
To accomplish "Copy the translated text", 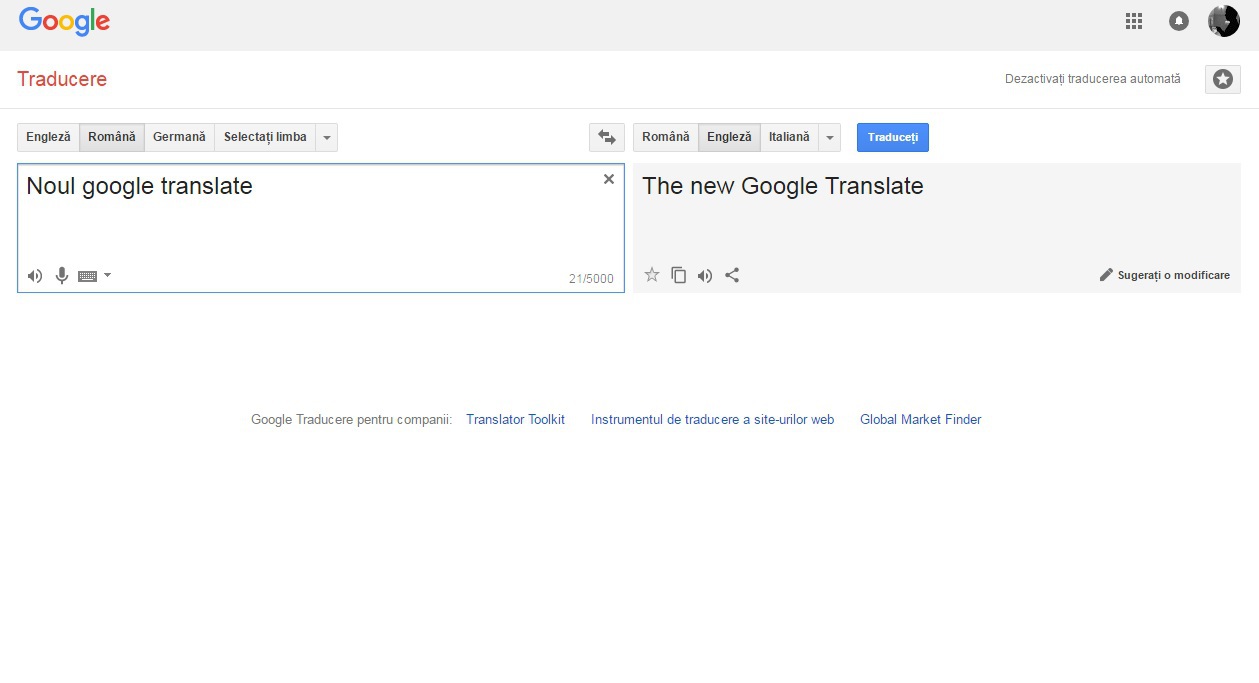I will (679, 275).
